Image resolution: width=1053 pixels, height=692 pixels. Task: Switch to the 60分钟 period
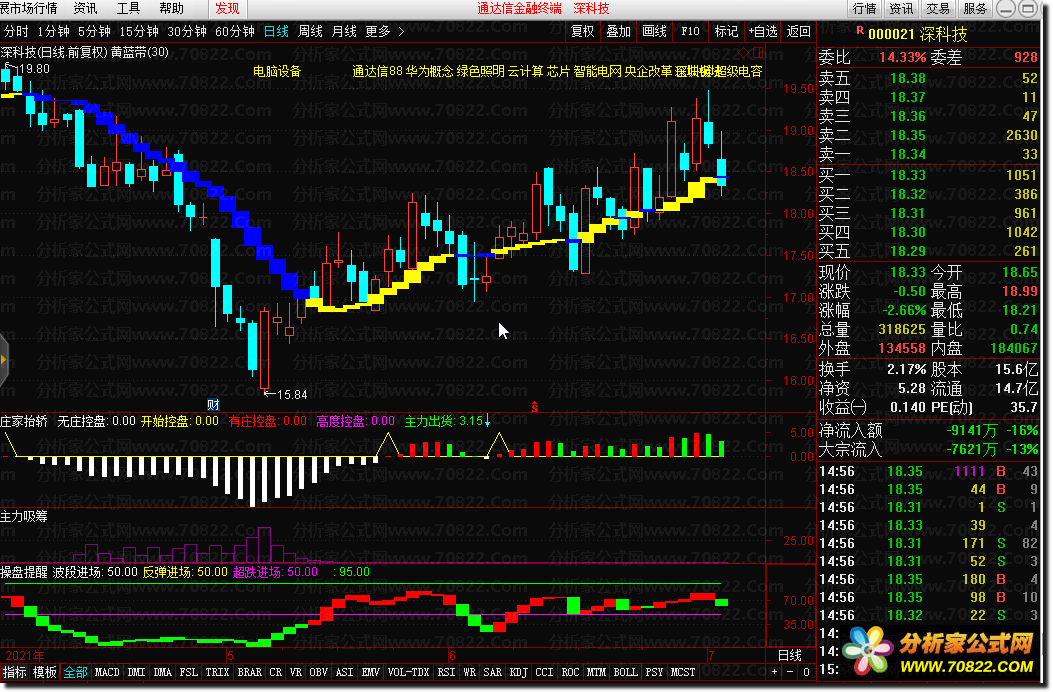point(235,32)
